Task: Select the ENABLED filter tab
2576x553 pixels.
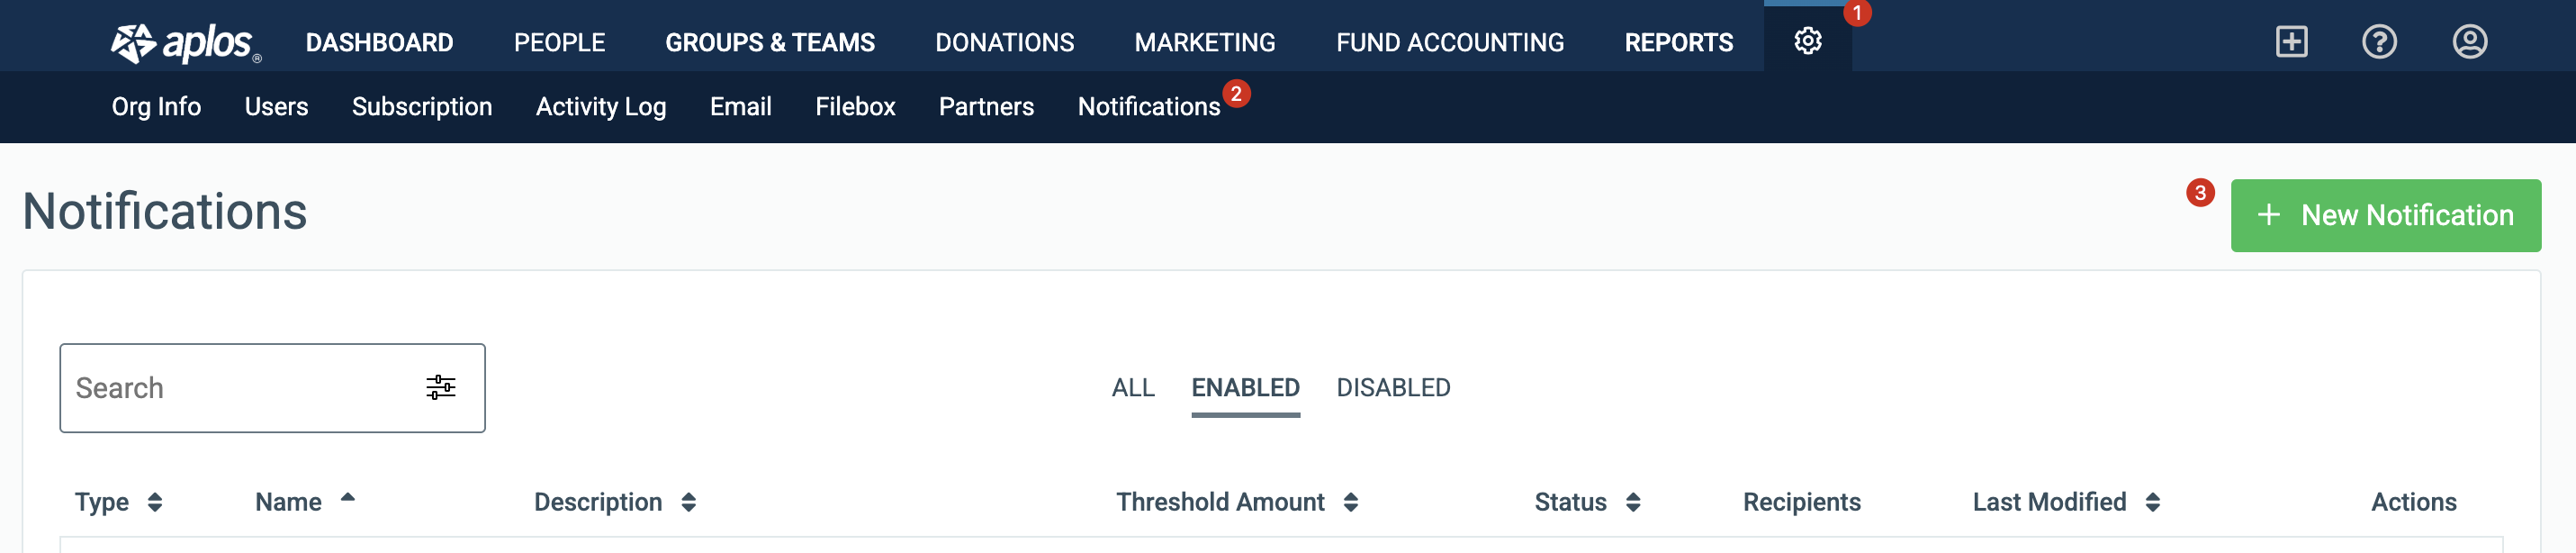Action: pos(1245,388)
